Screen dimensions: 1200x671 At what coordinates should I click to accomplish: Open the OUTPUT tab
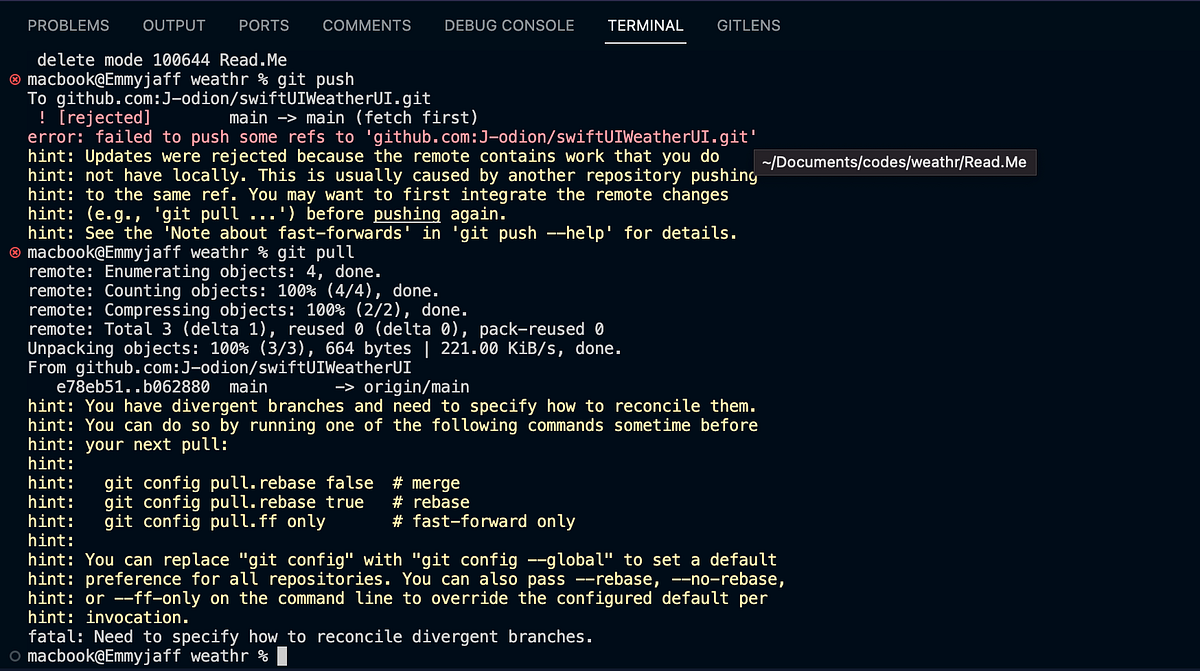point(173,25)
